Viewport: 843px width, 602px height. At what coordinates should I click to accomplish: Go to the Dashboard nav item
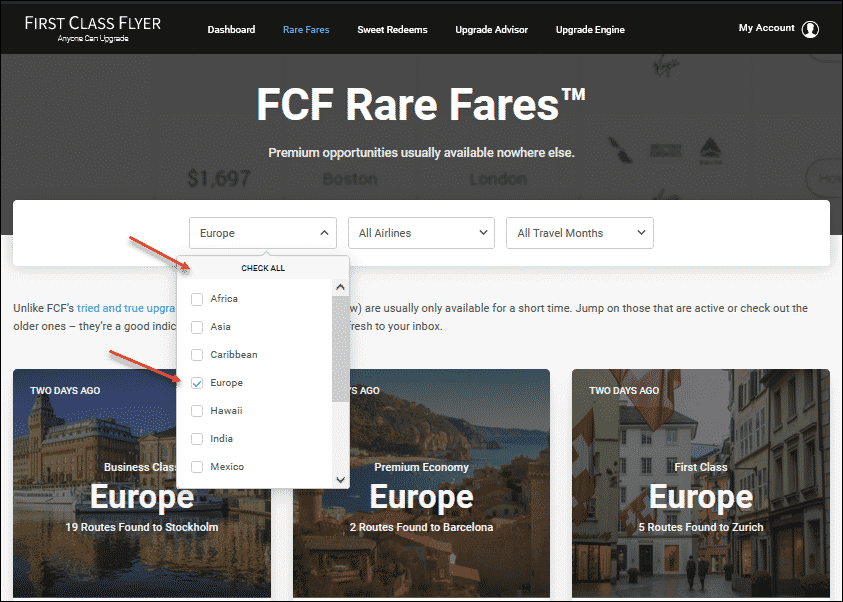coord(231,30)
